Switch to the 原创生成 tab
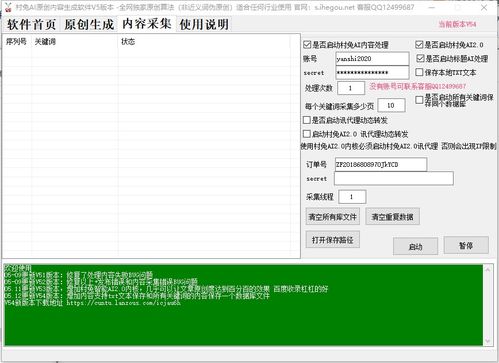This screenshot has width=499, height=363. pos(89,24)
